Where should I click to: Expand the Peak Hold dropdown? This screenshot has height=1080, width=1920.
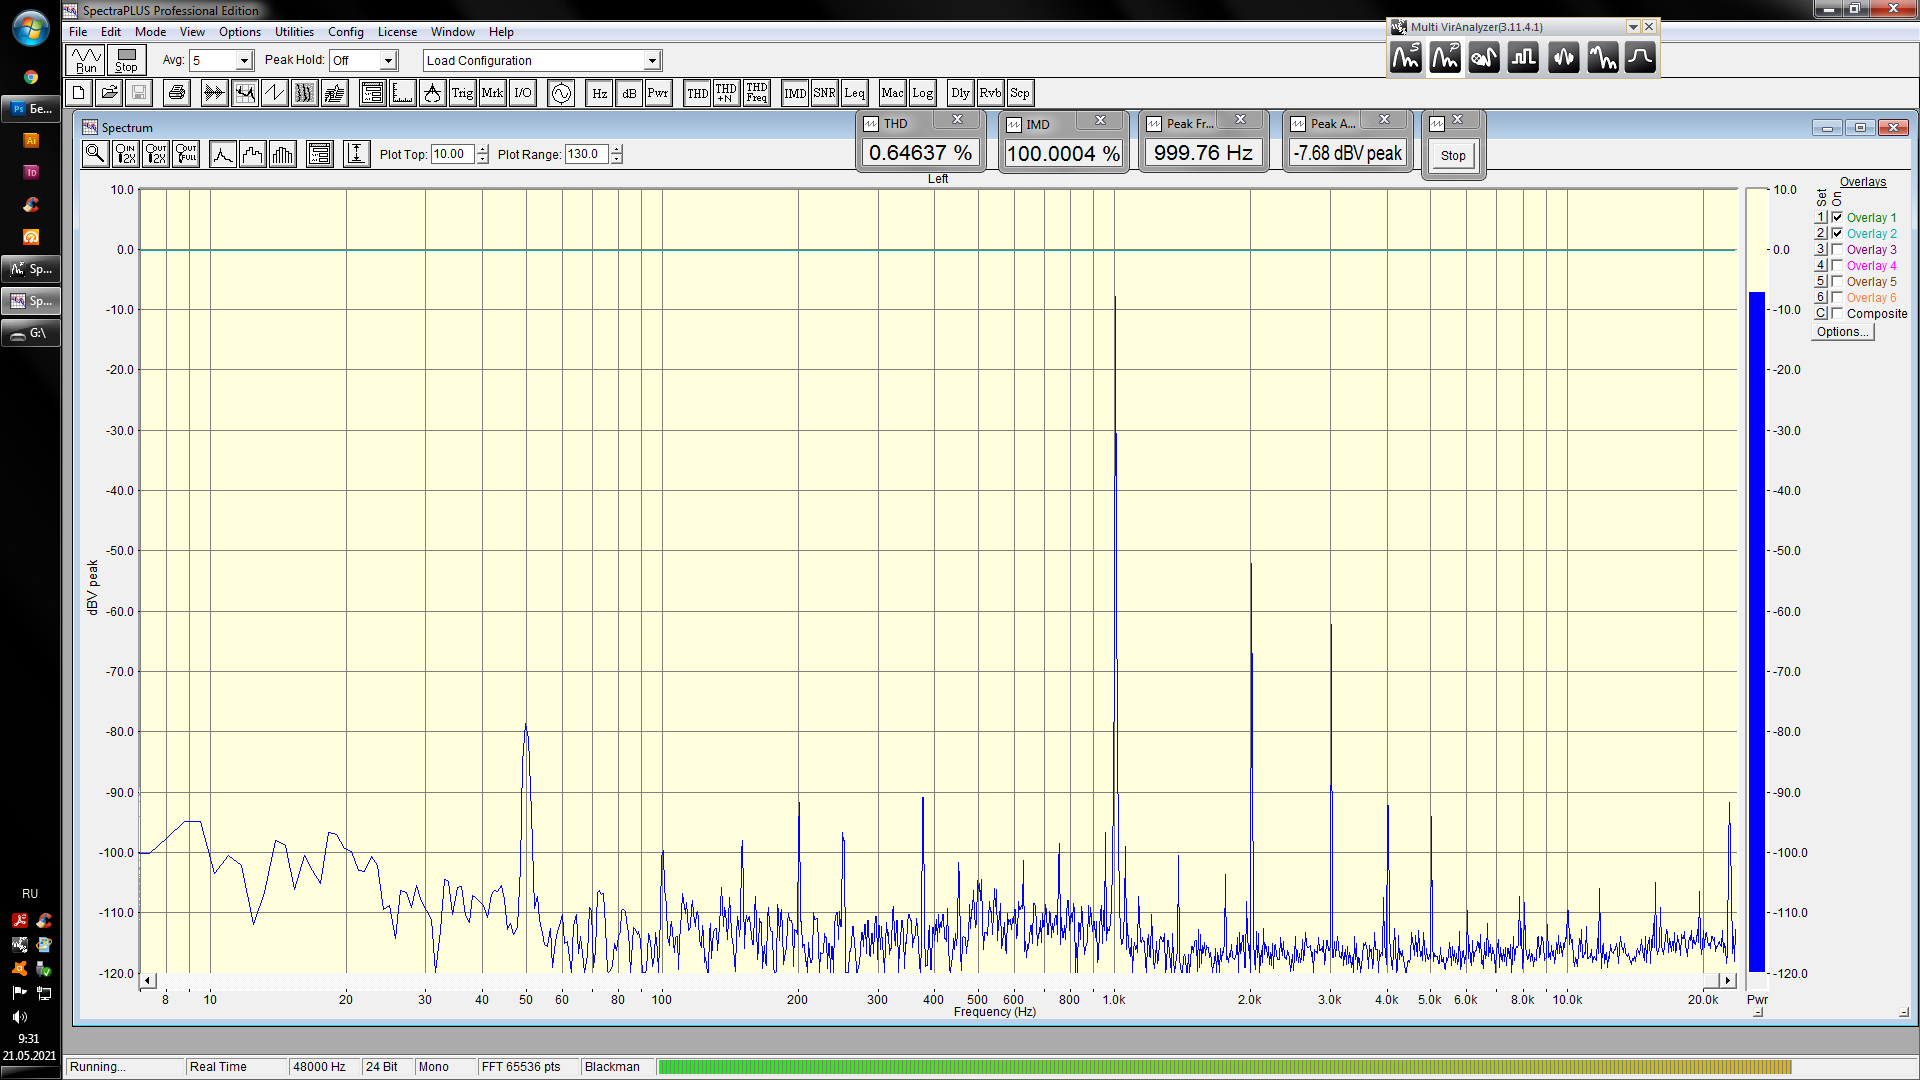[388, 61]
